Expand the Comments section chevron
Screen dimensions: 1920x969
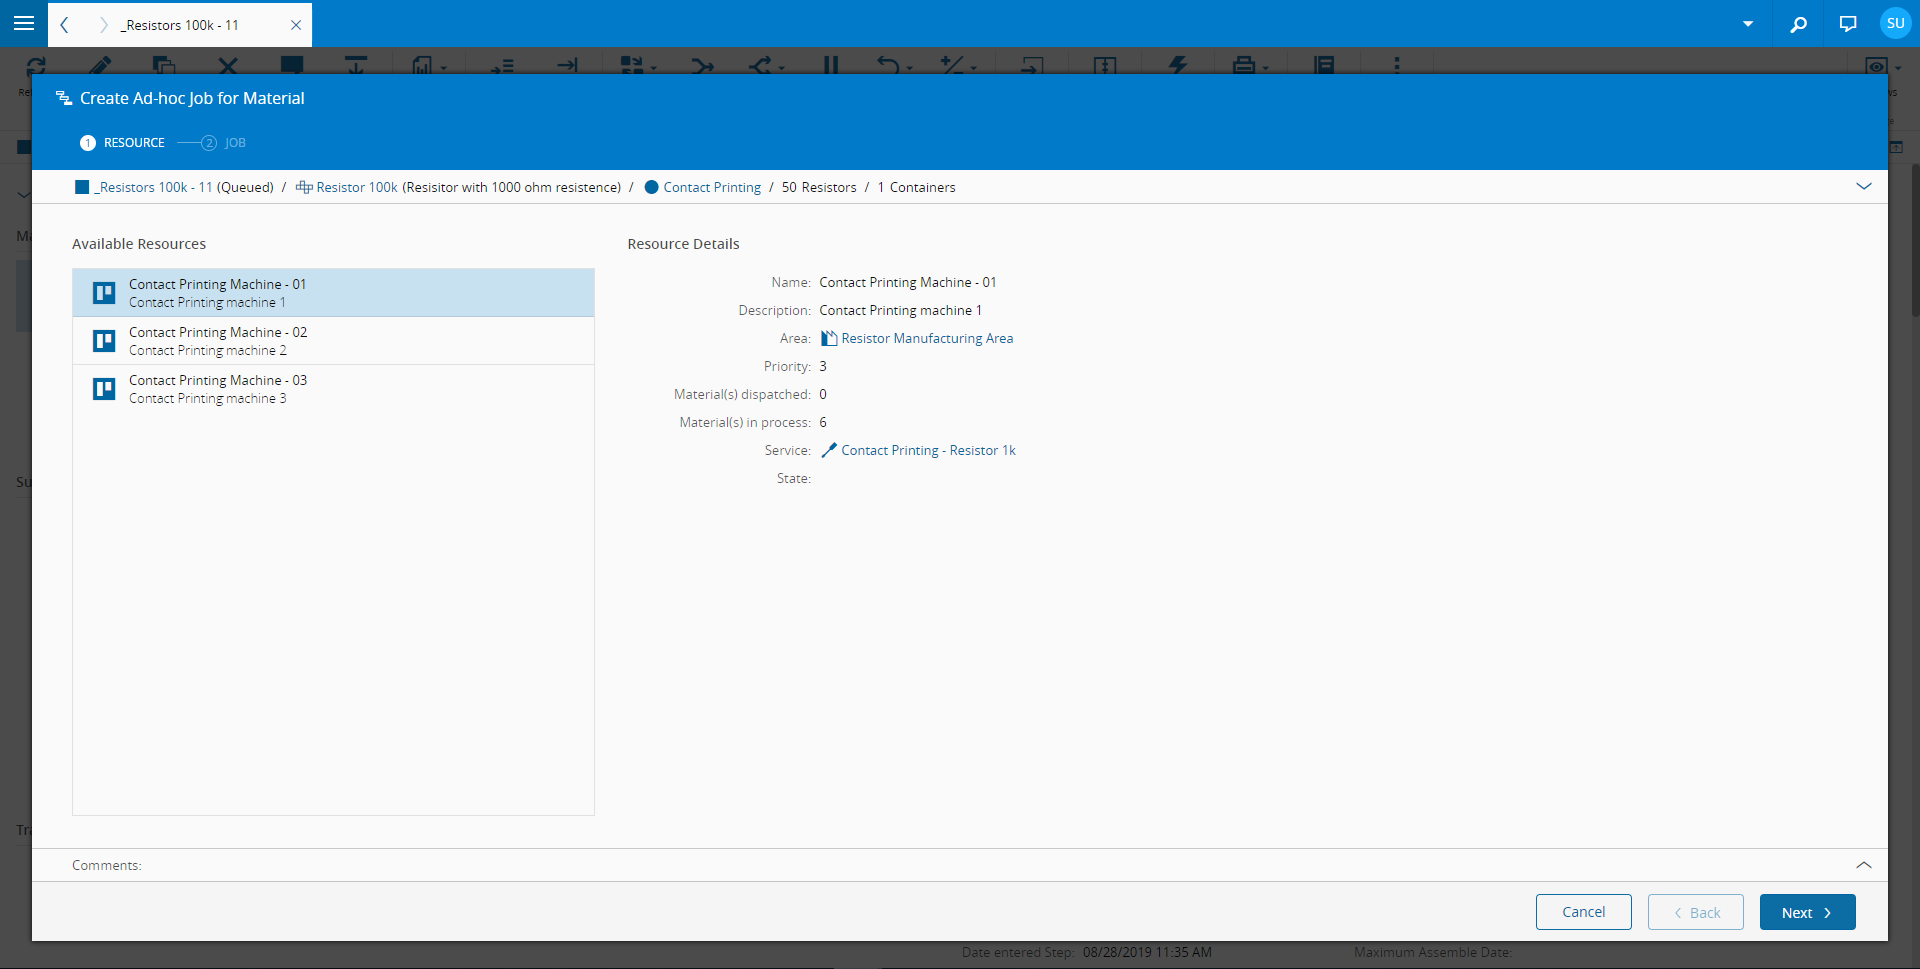pos(1863,865)
